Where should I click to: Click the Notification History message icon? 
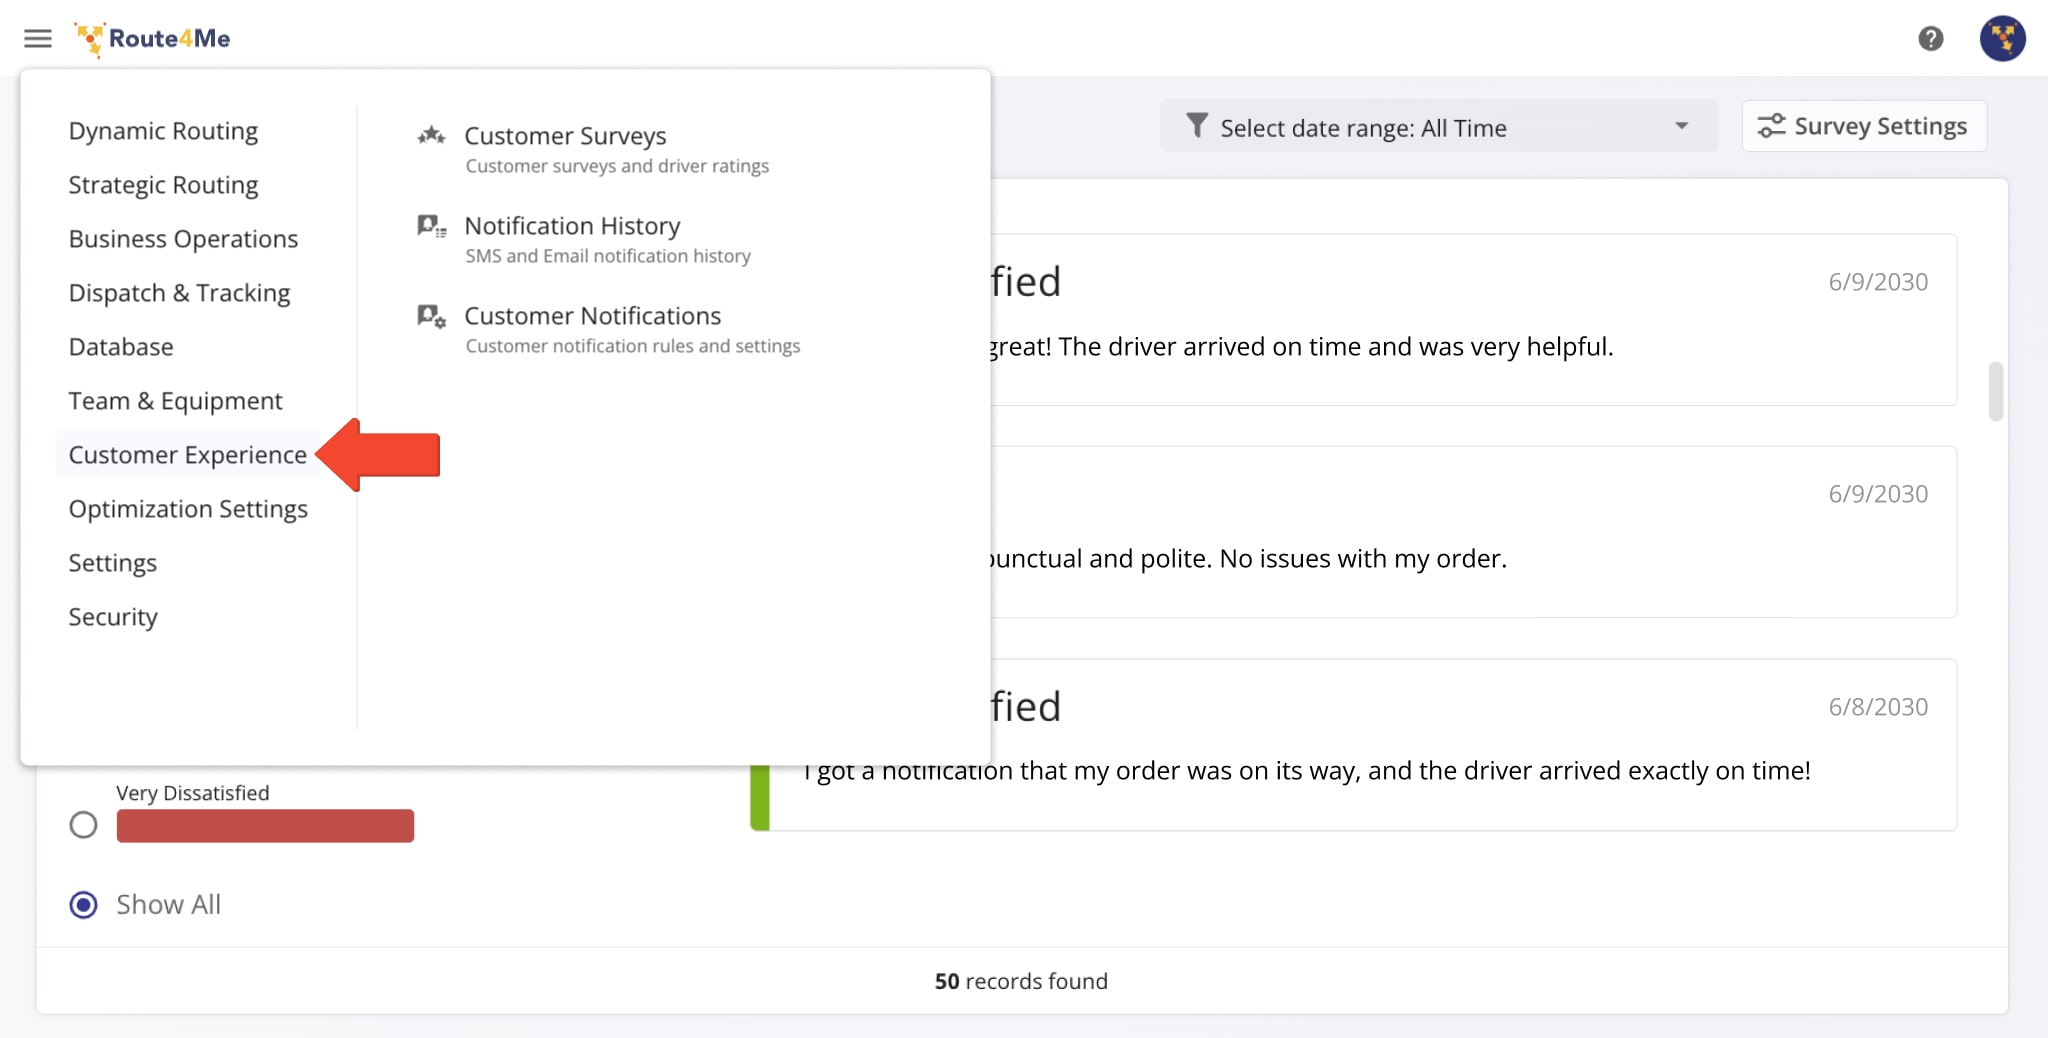click(430, 227)
